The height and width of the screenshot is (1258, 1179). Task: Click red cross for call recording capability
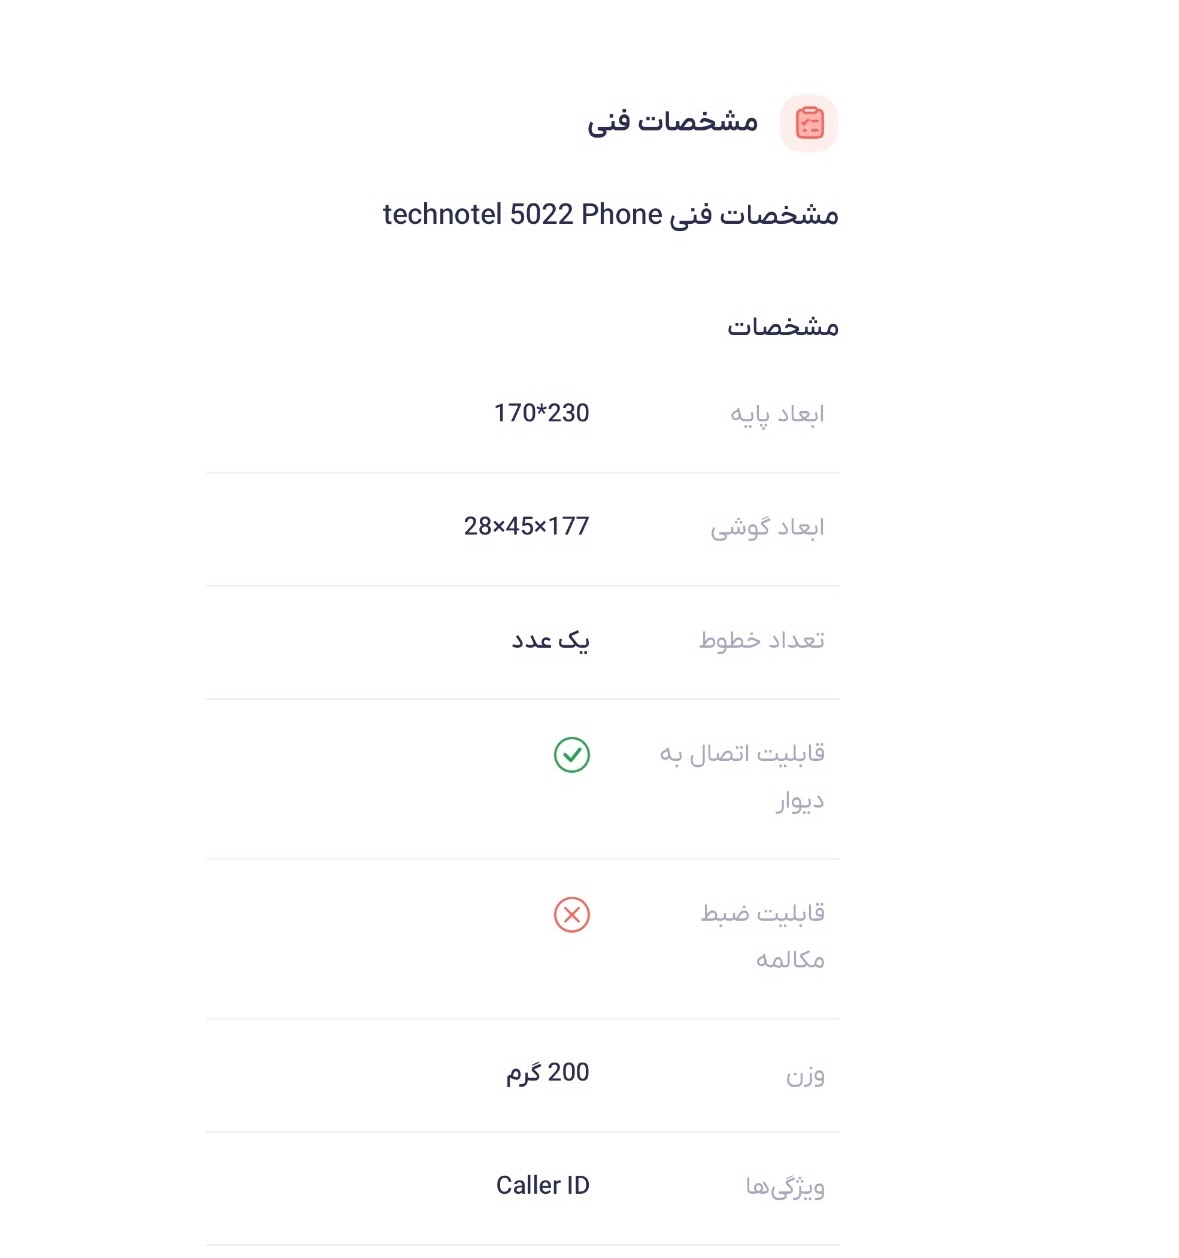[x=572, y=915]
